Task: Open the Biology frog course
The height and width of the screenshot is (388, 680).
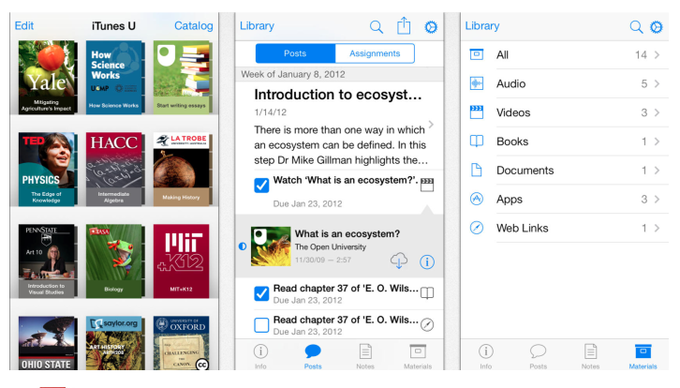Action: (x=115, y=261)
